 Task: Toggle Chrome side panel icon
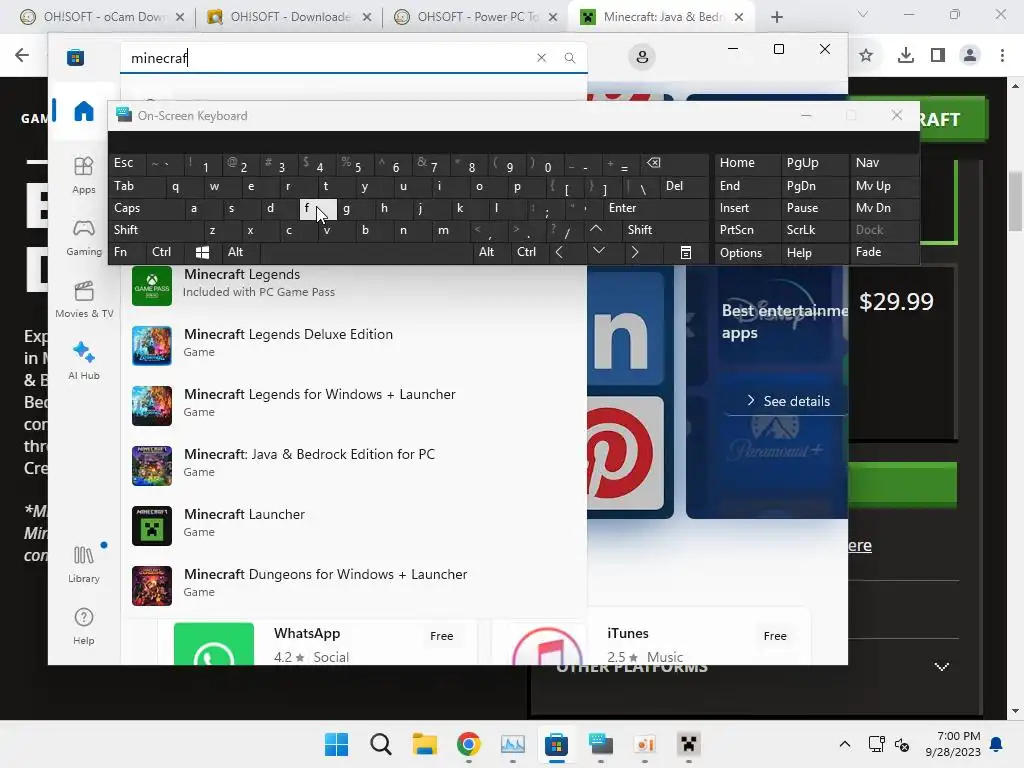pos(938,56)
